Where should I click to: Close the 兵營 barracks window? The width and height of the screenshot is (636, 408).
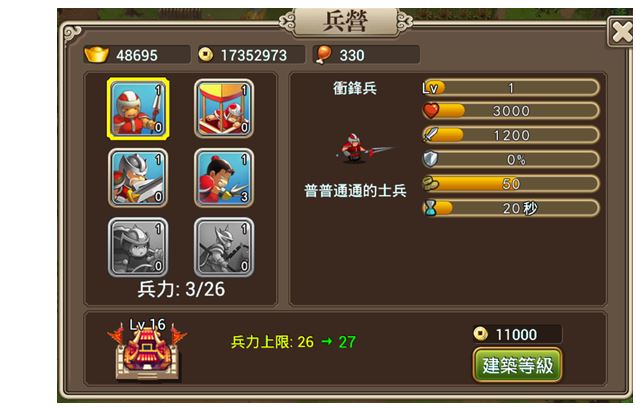621,32
